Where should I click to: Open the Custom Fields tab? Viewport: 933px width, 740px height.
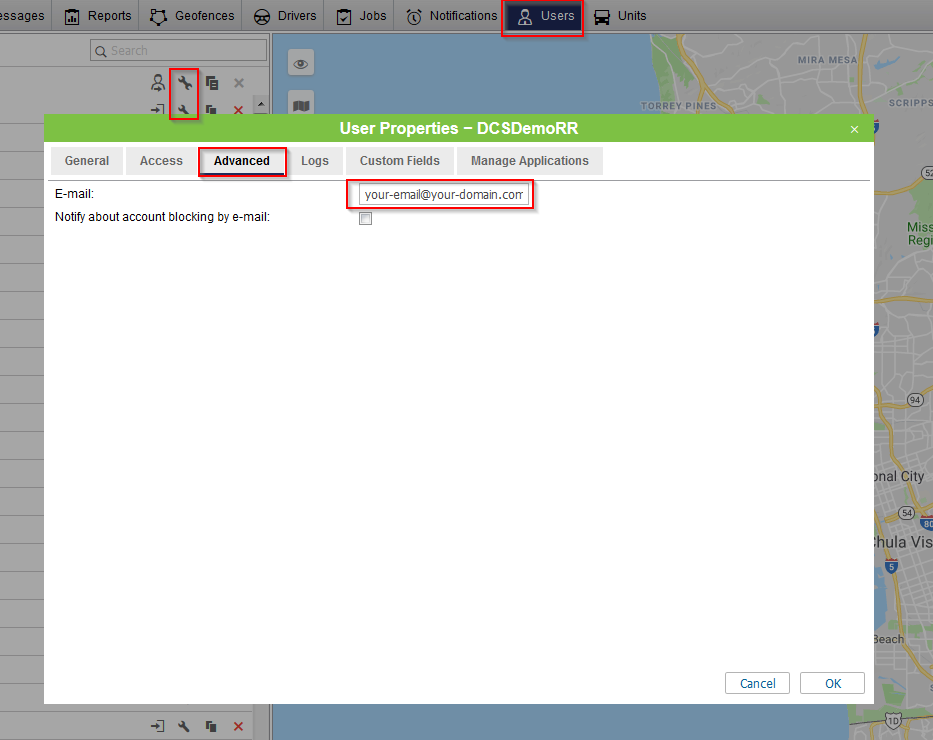(400, 161)
